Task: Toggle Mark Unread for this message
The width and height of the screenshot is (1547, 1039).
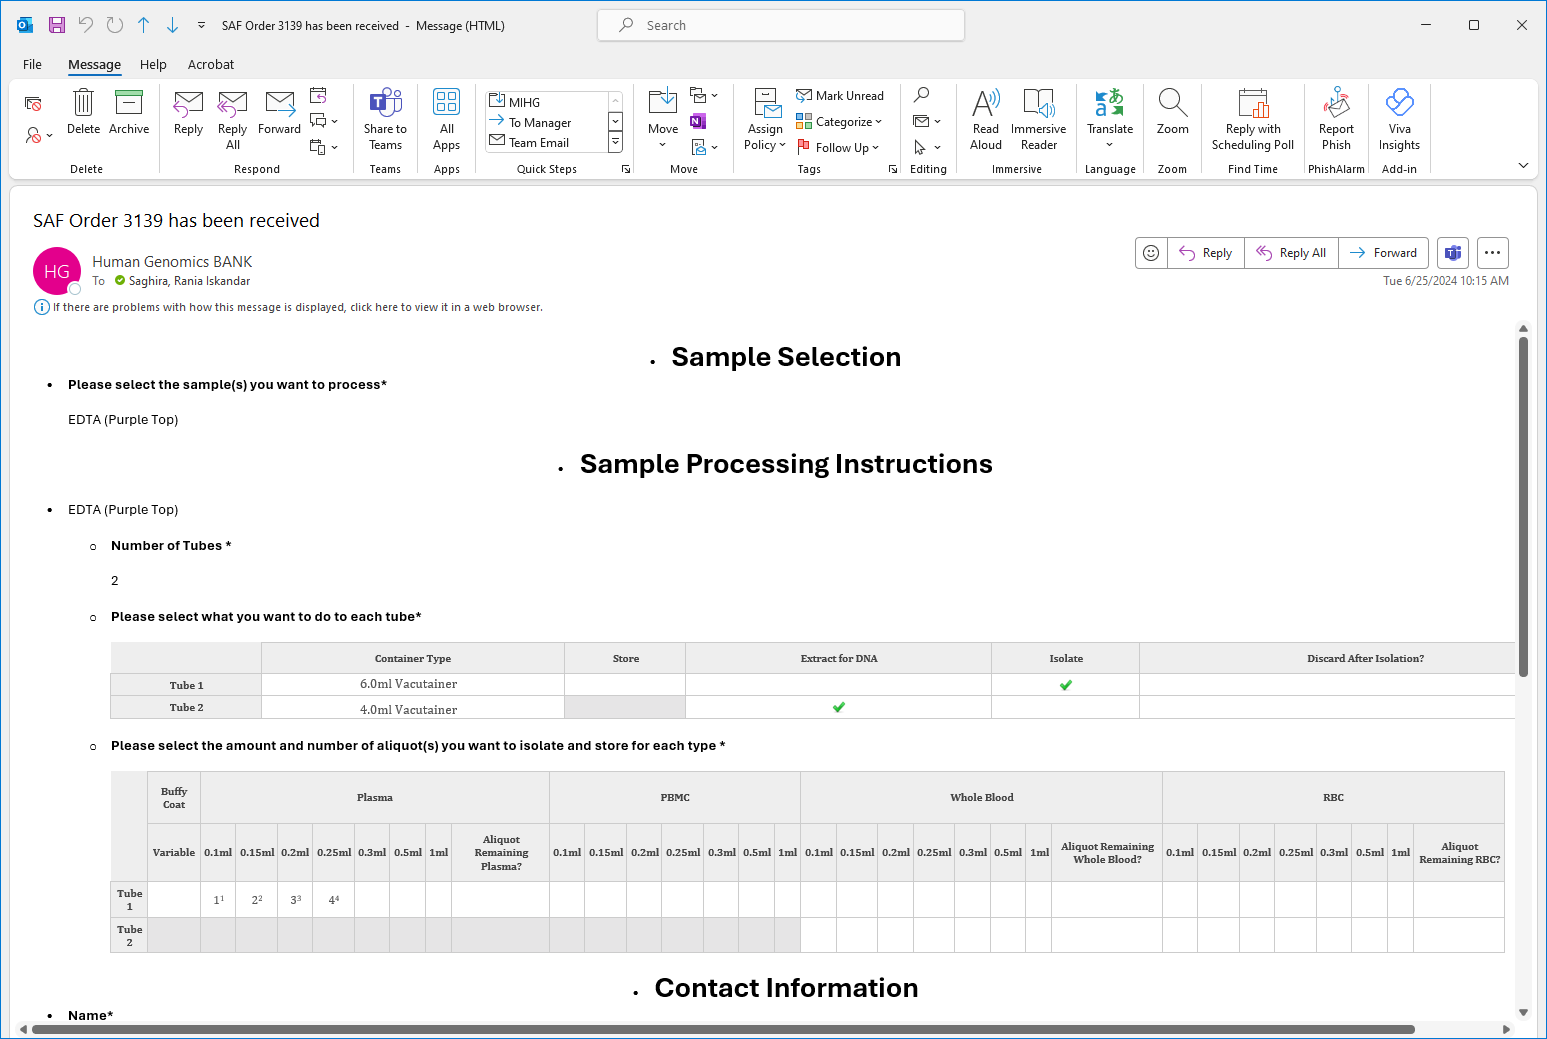Action: 840,96
